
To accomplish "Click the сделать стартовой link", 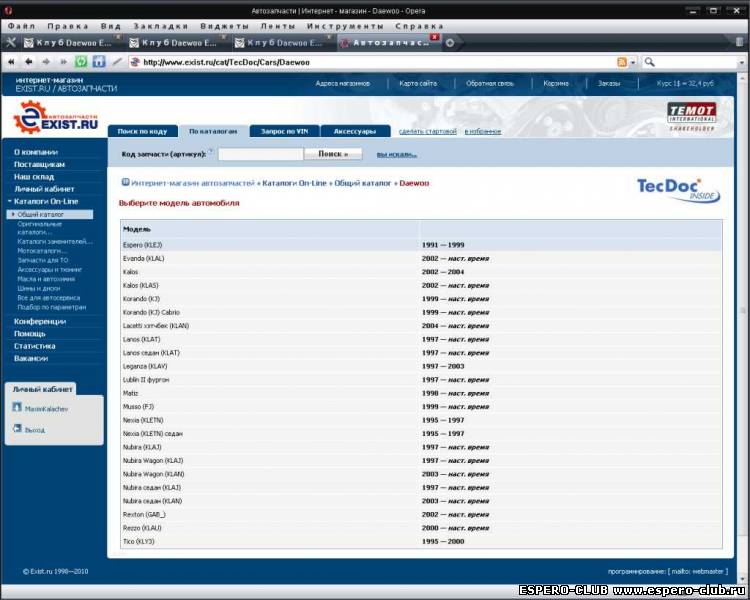I will pos(428,131).
